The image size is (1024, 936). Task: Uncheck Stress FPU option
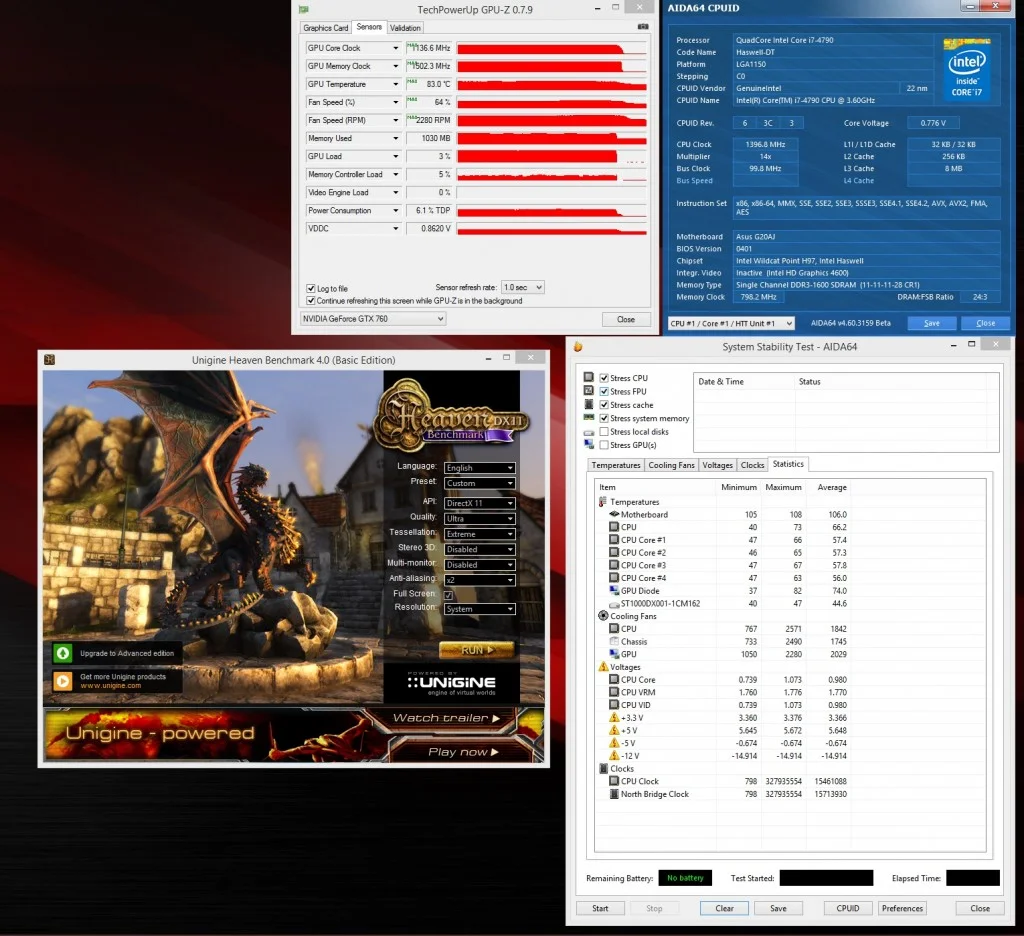(604, 391)
